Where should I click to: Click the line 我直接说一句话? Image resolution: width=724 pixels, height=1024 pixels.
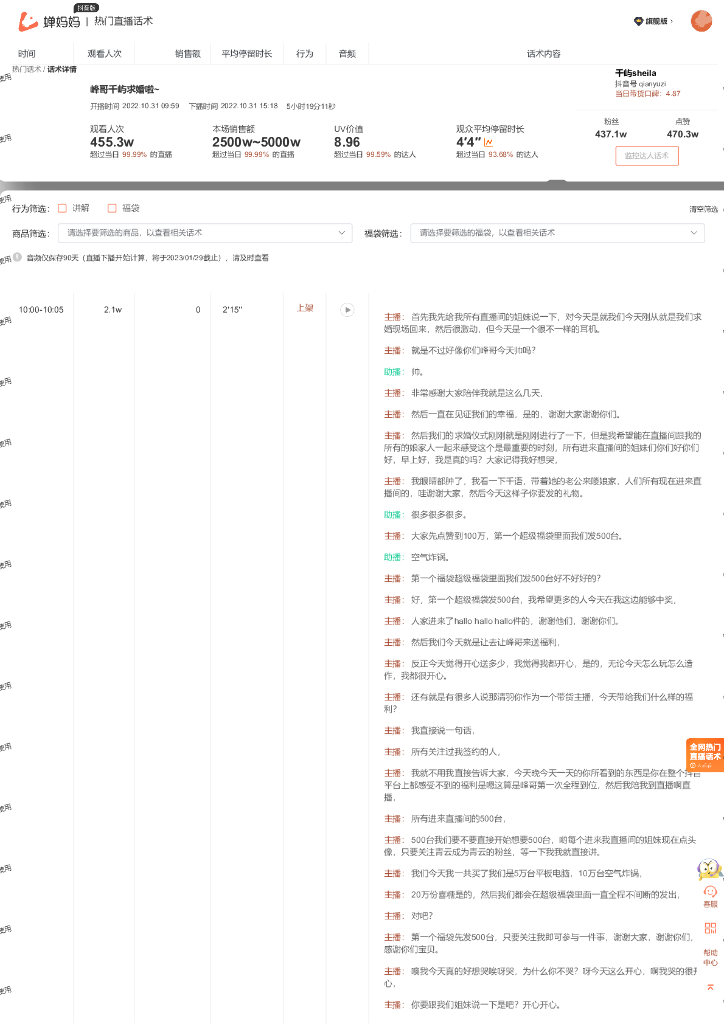[x=443, y=730]
